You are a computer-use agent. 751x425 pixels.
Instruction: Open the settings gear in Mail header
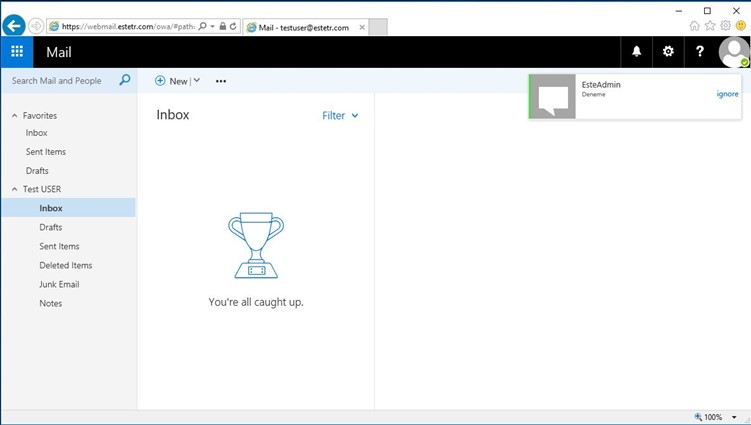pyautogui.click(x=668, y=51)
